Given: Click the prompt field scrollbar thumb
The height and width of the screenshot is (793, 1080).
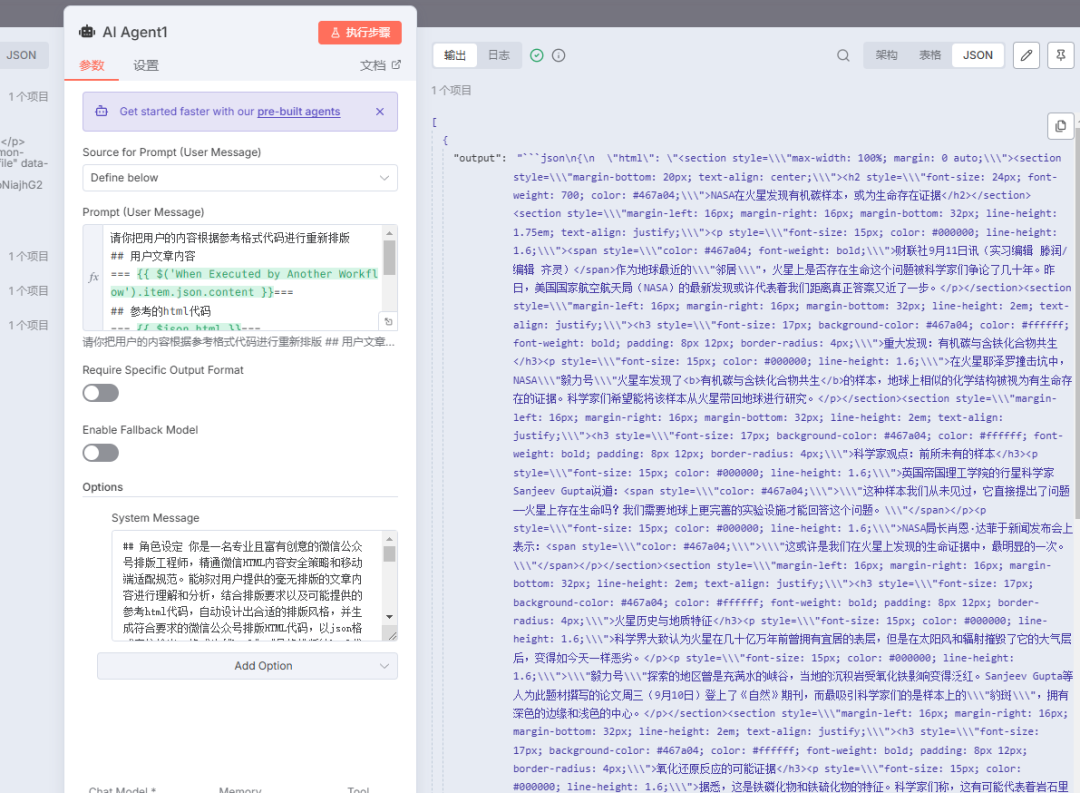Looking at the screenshot, I should [389, 258].
